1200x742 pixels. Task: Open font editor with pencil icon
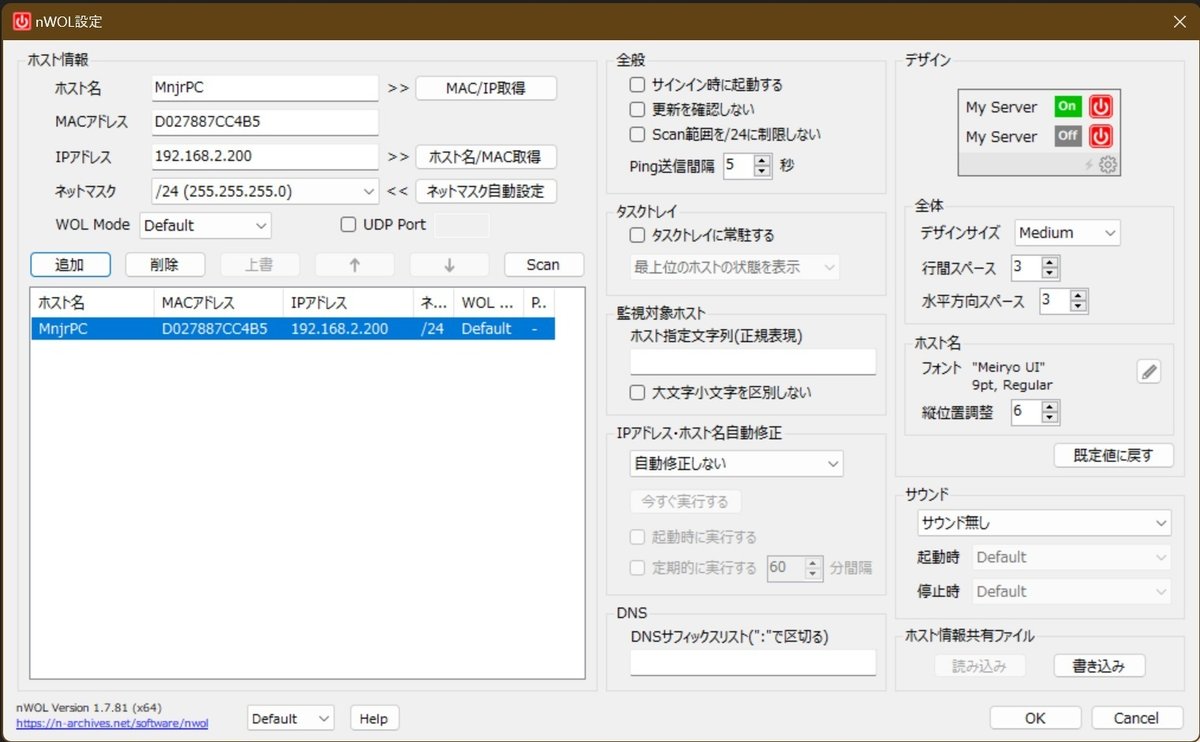click(1149, 372)
